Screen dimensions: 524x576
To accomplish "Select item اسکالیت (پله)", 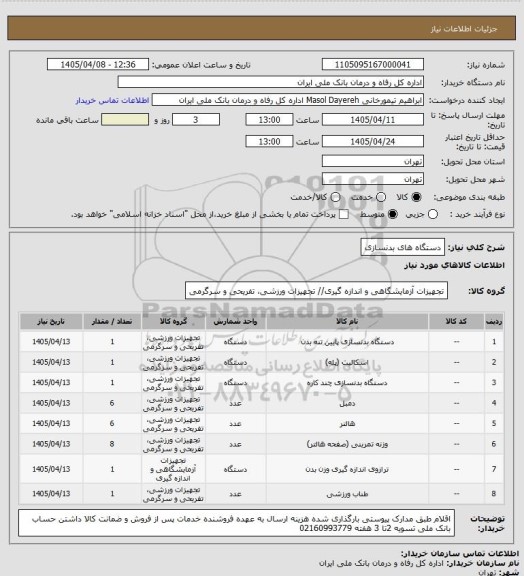I will (347, 363).
